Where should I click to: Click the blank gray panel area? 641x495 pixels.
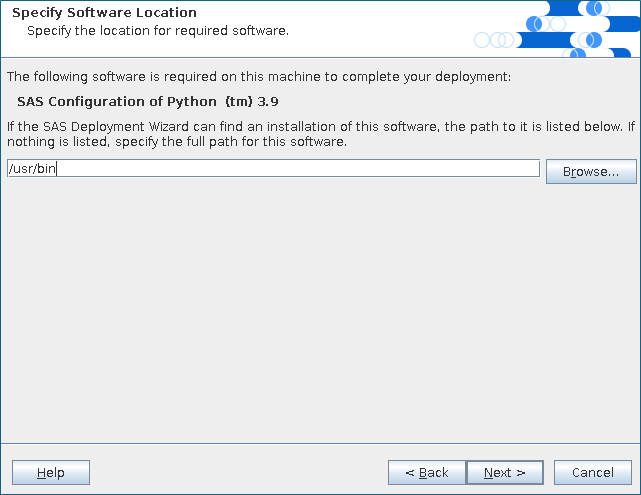coord(320,320)
